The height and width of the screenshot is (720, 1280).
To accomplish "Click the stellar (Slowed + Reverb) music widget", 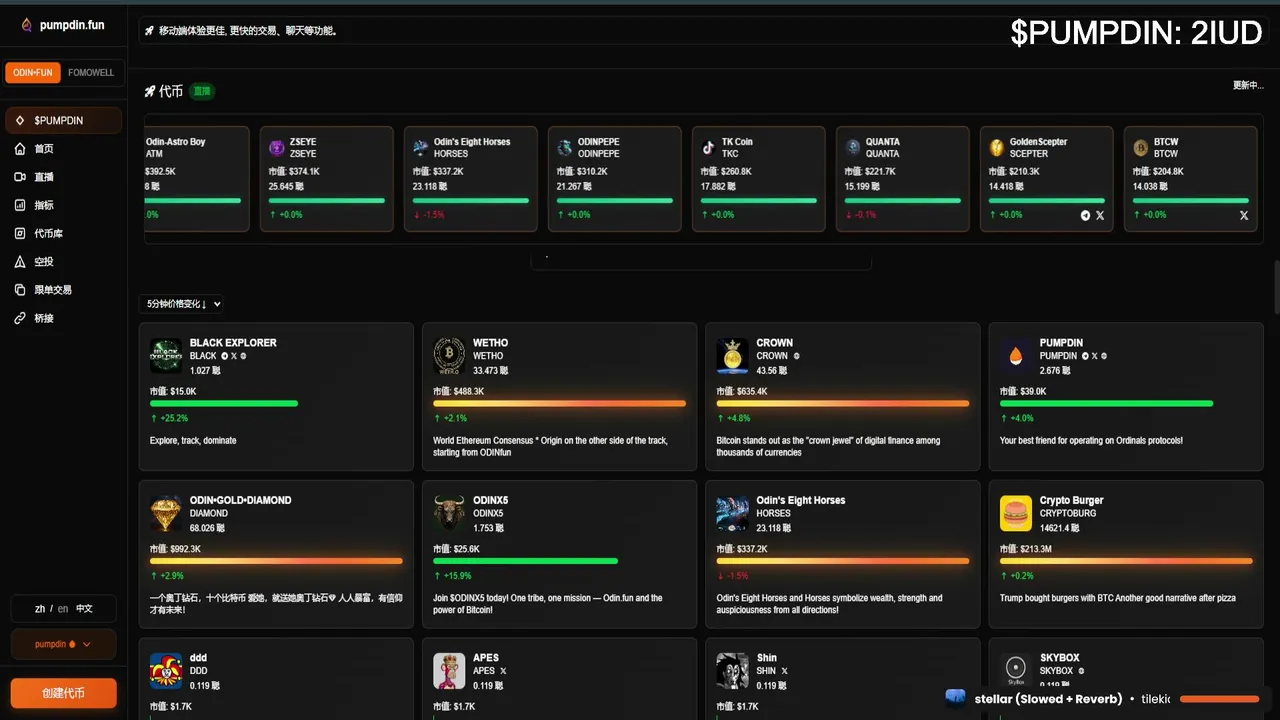I will tap(1106, 699).
